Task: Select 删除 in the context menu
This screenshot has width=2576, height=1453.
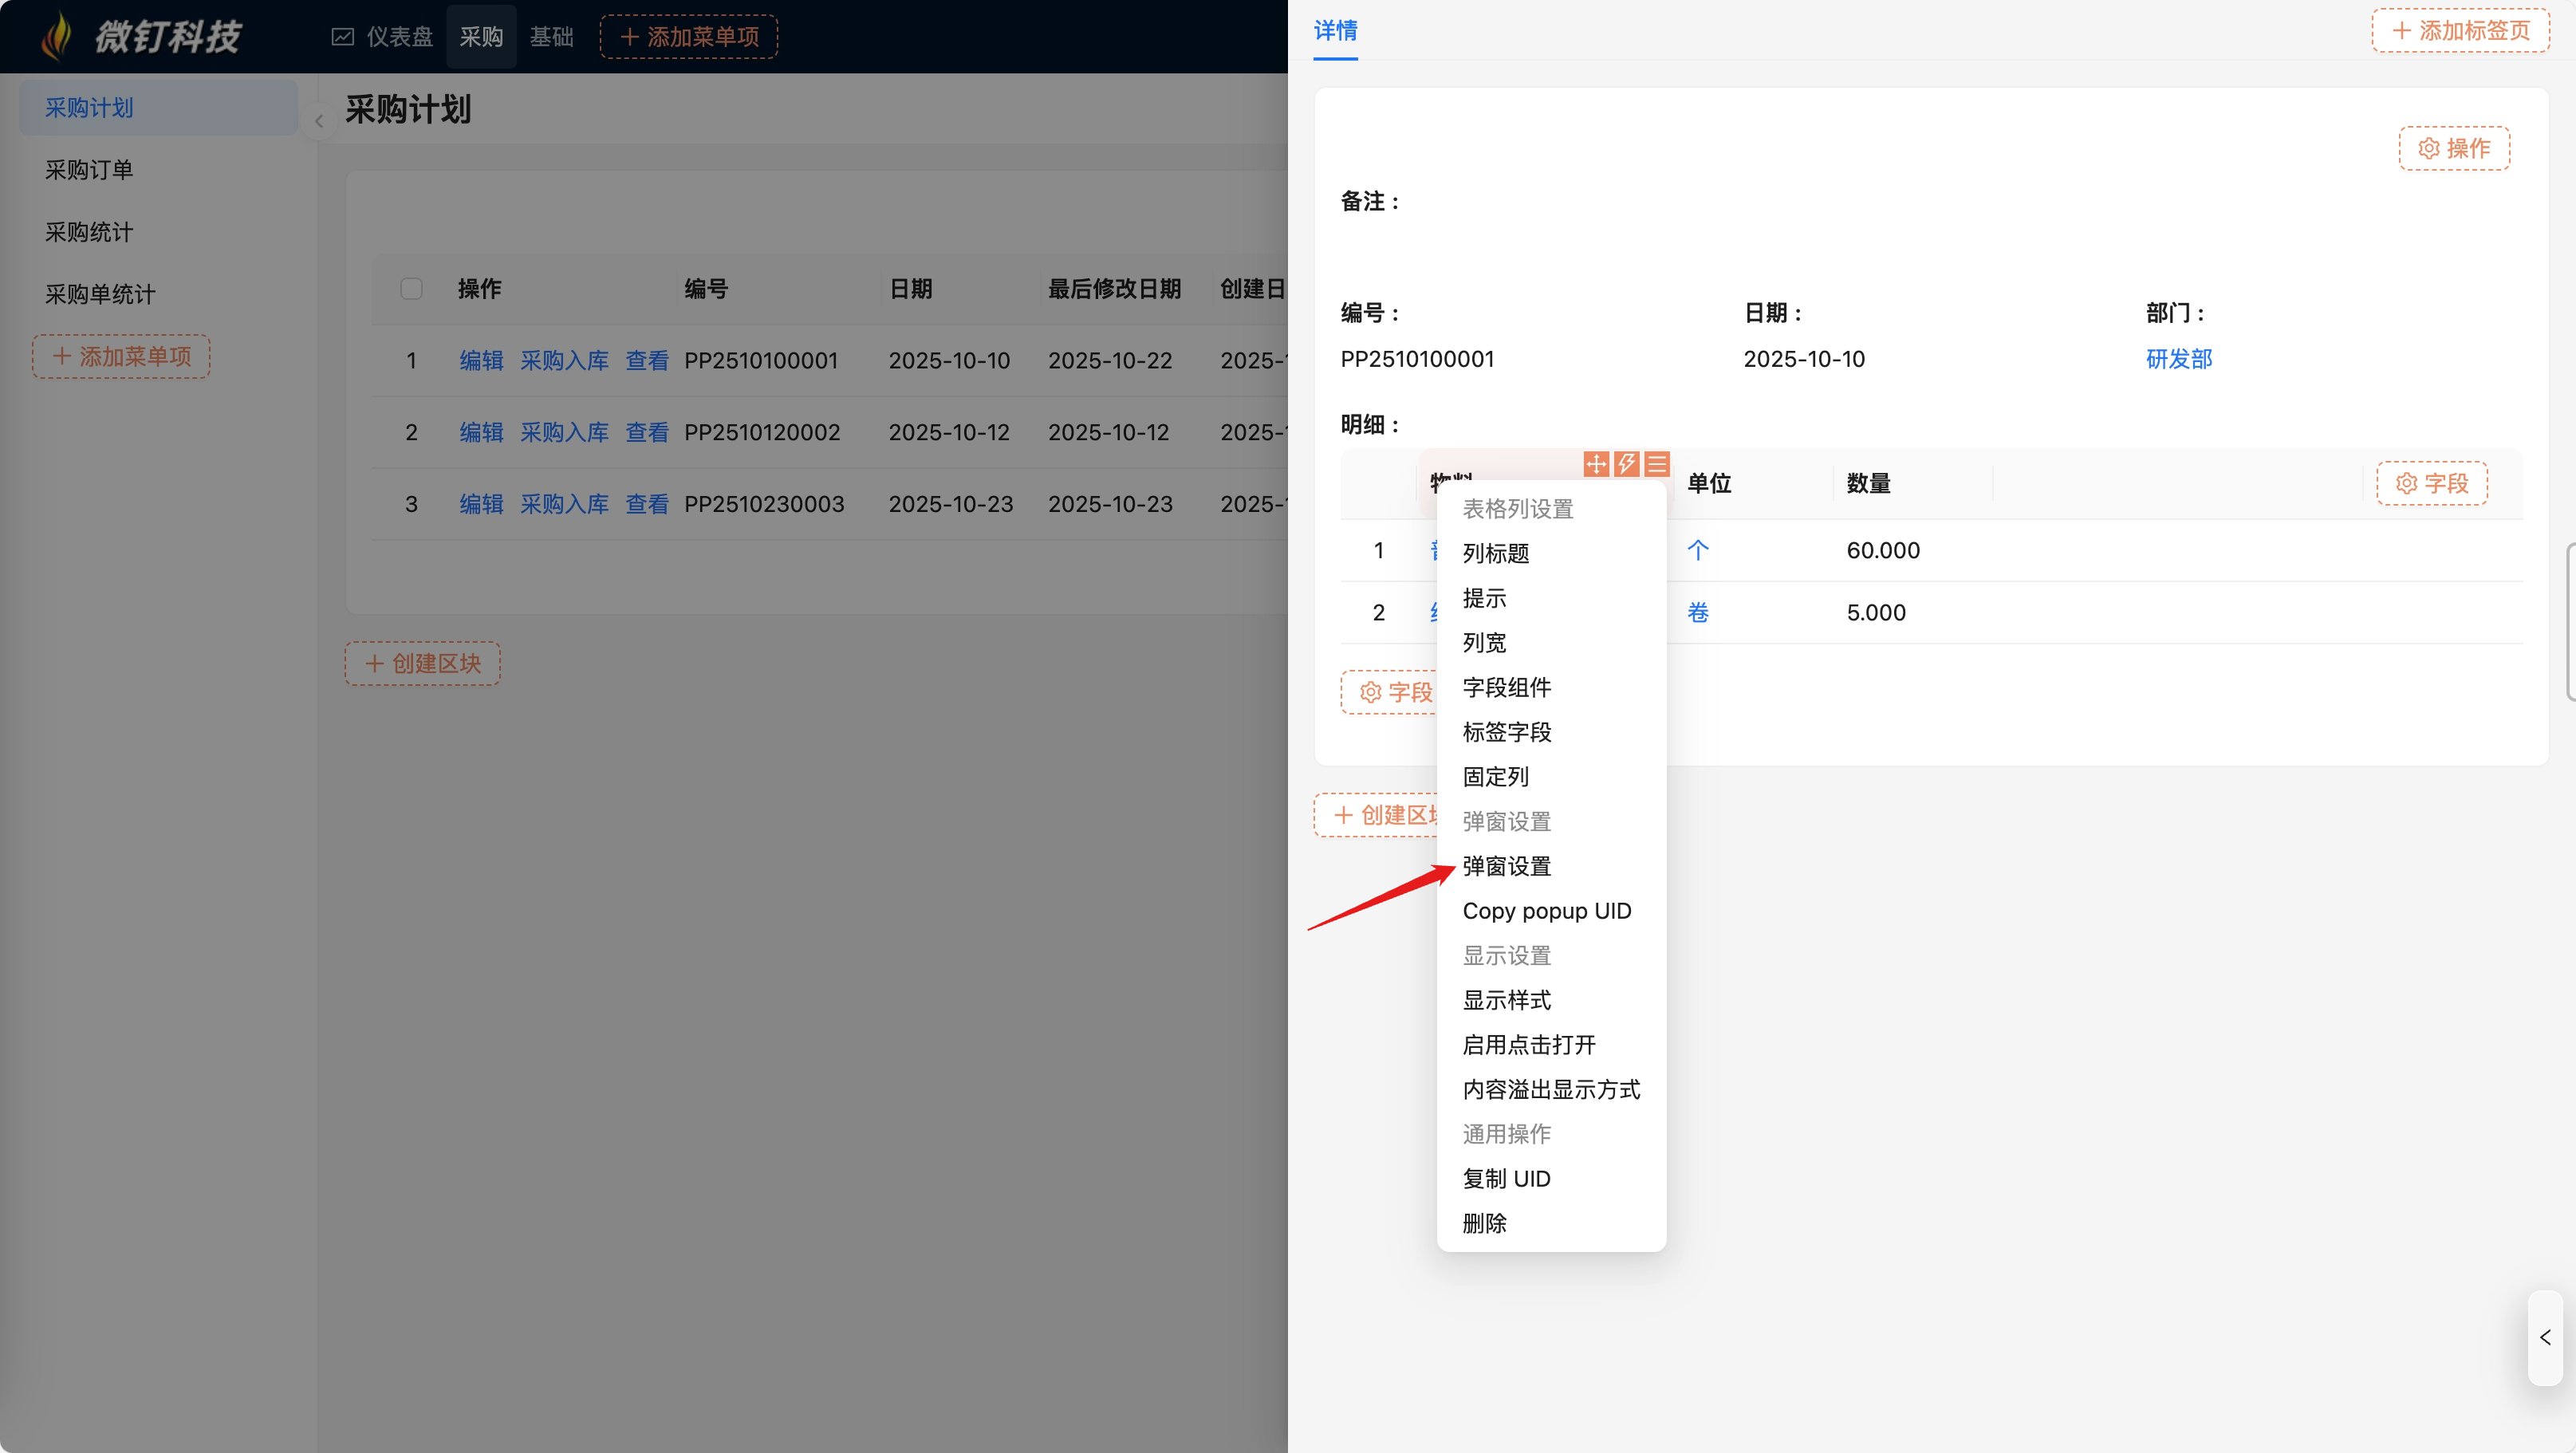Action: click(1484, 1223)
